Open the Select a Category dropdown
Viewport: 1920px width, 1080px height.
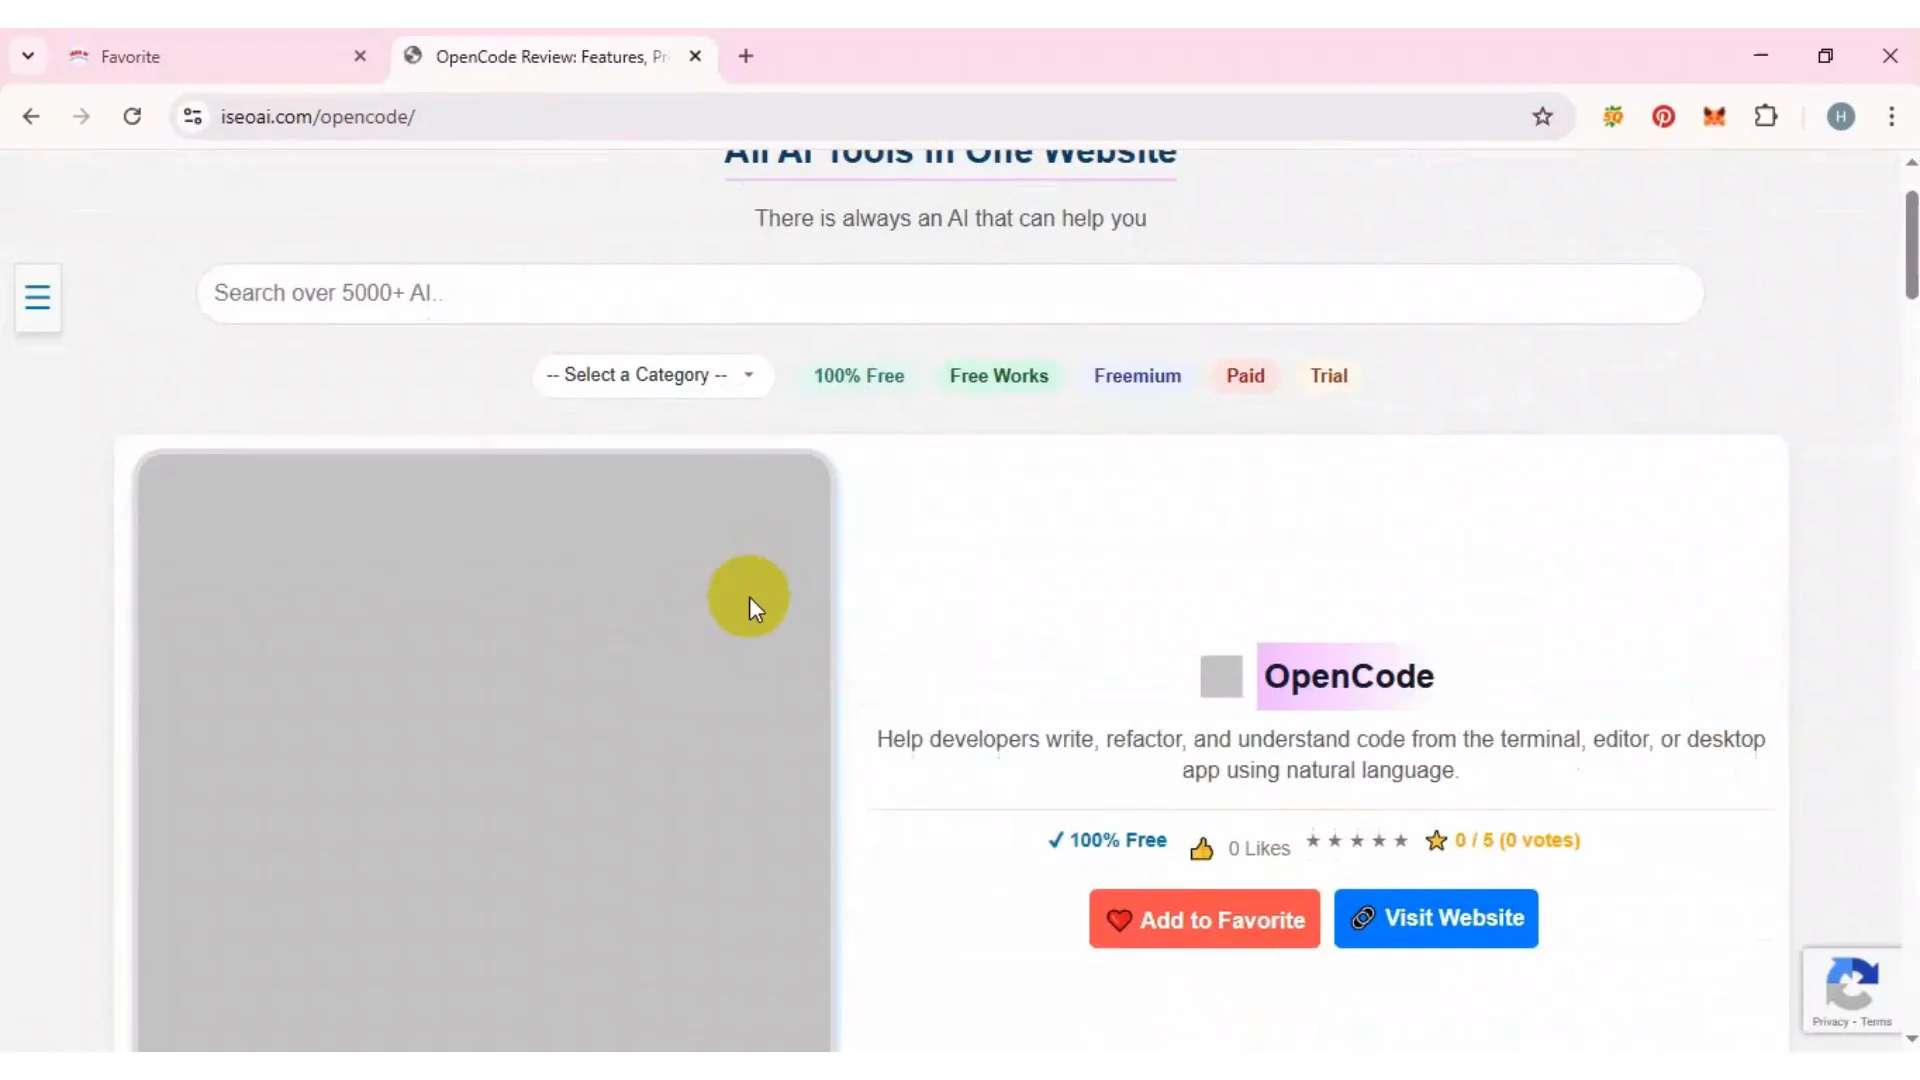click(651, 375)
